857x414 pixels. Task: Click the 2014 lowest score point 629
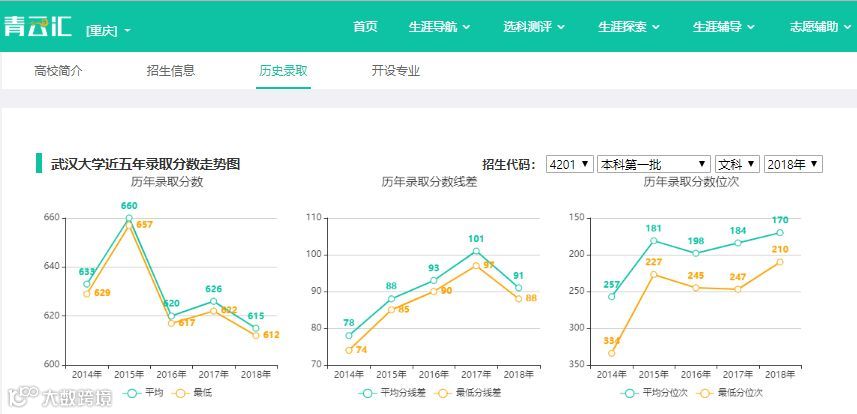(x=86, y=294)
